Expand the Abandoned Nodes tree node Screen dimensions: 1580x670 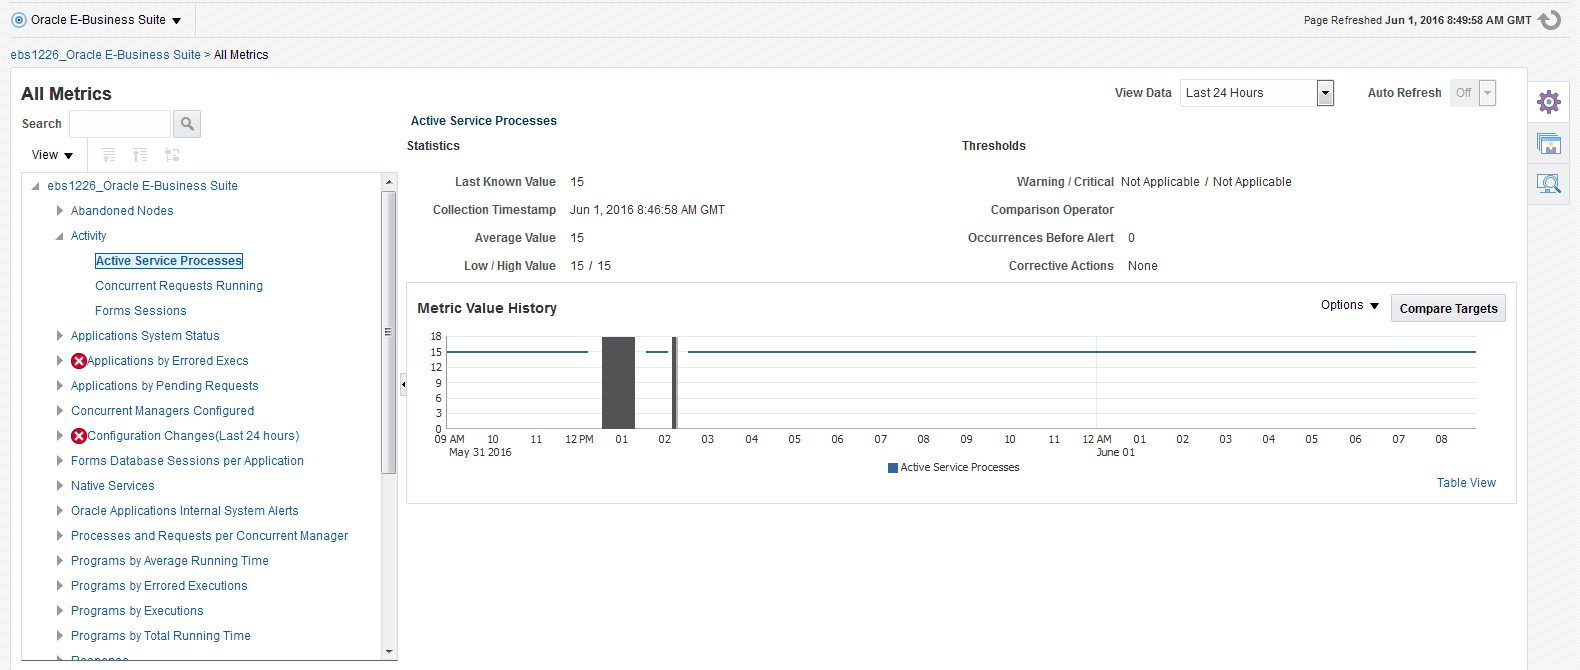[60, 211]
